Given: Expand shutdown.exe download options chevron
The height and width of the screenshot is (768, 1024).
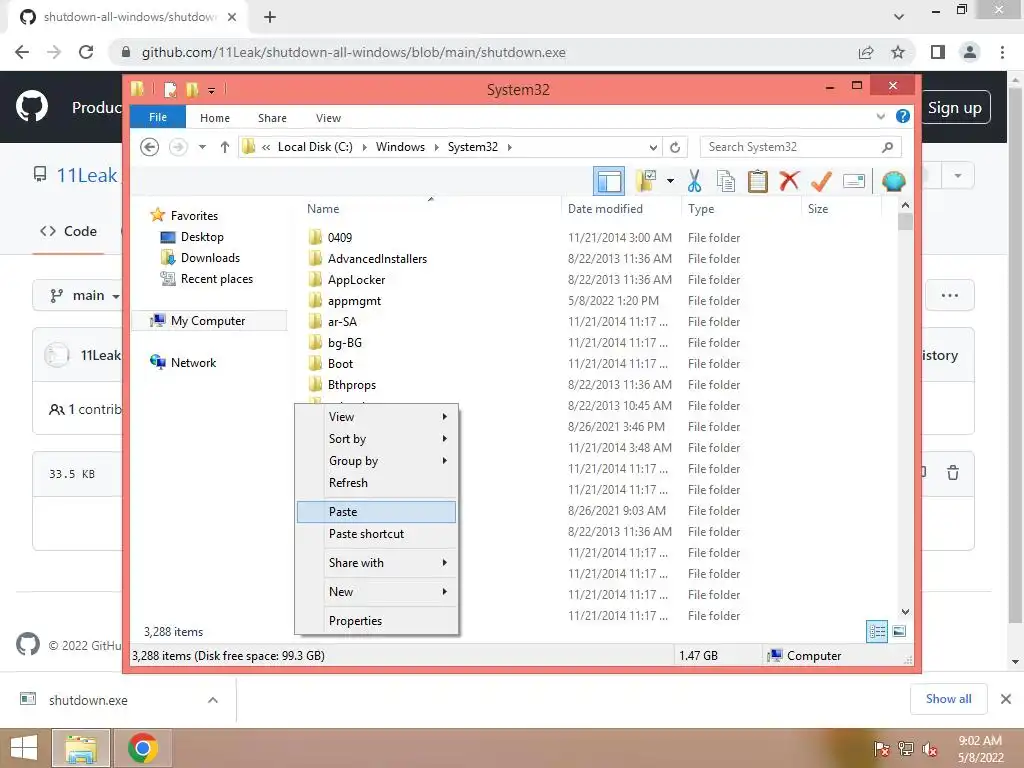Looking at the screenshot, I should point(213,700).
